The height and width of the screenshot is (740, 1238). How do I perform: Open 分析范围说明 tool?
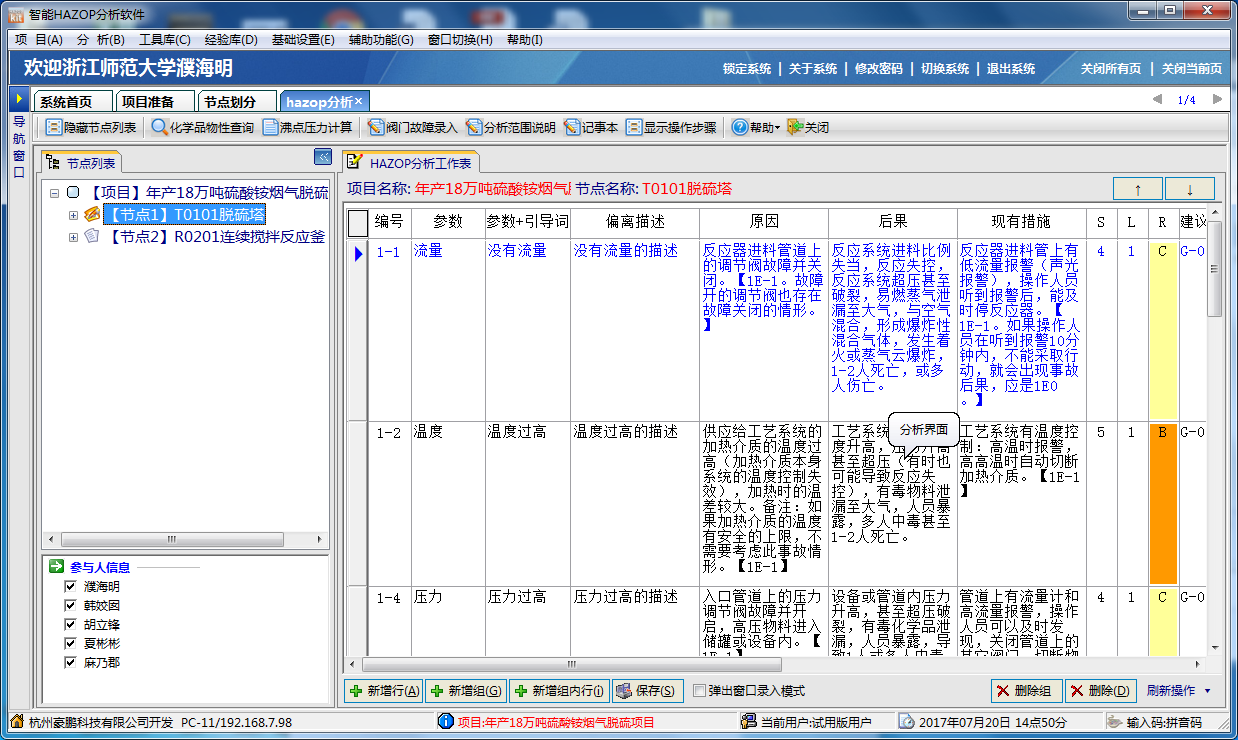coord(473,128)
